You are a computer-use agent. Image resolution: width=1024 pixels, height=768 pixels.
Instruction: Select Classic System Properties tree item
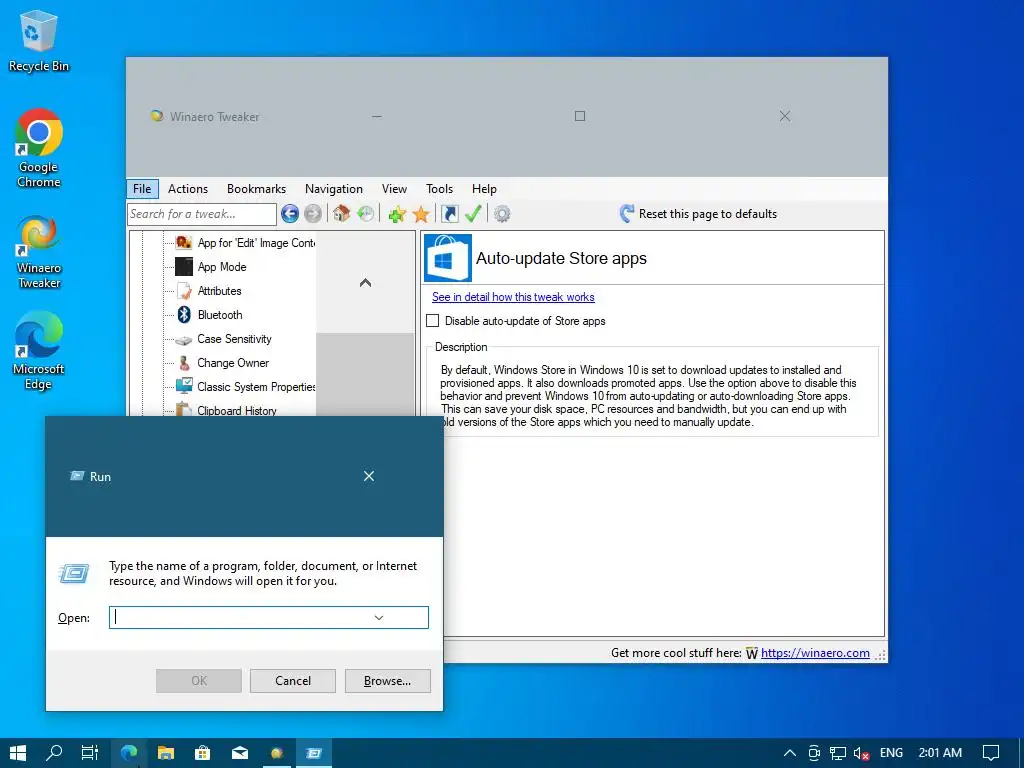point(245,387)
